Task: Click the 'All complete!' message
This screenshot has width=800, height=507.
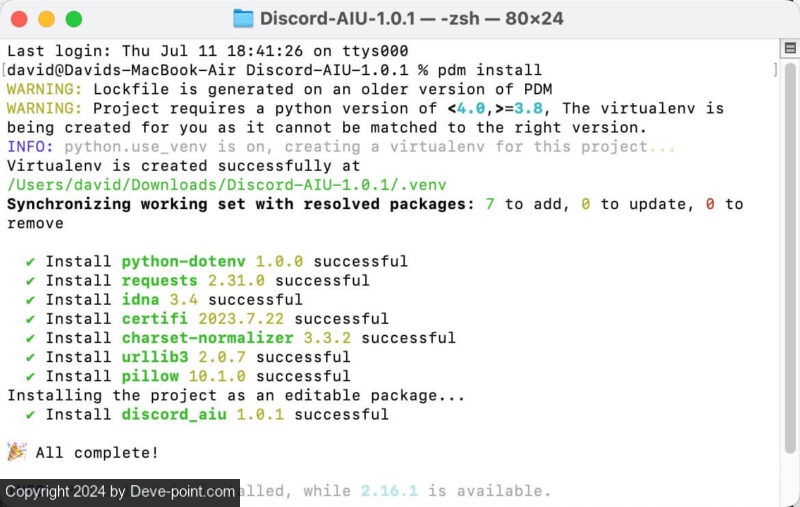Action: tap(97, 453)
